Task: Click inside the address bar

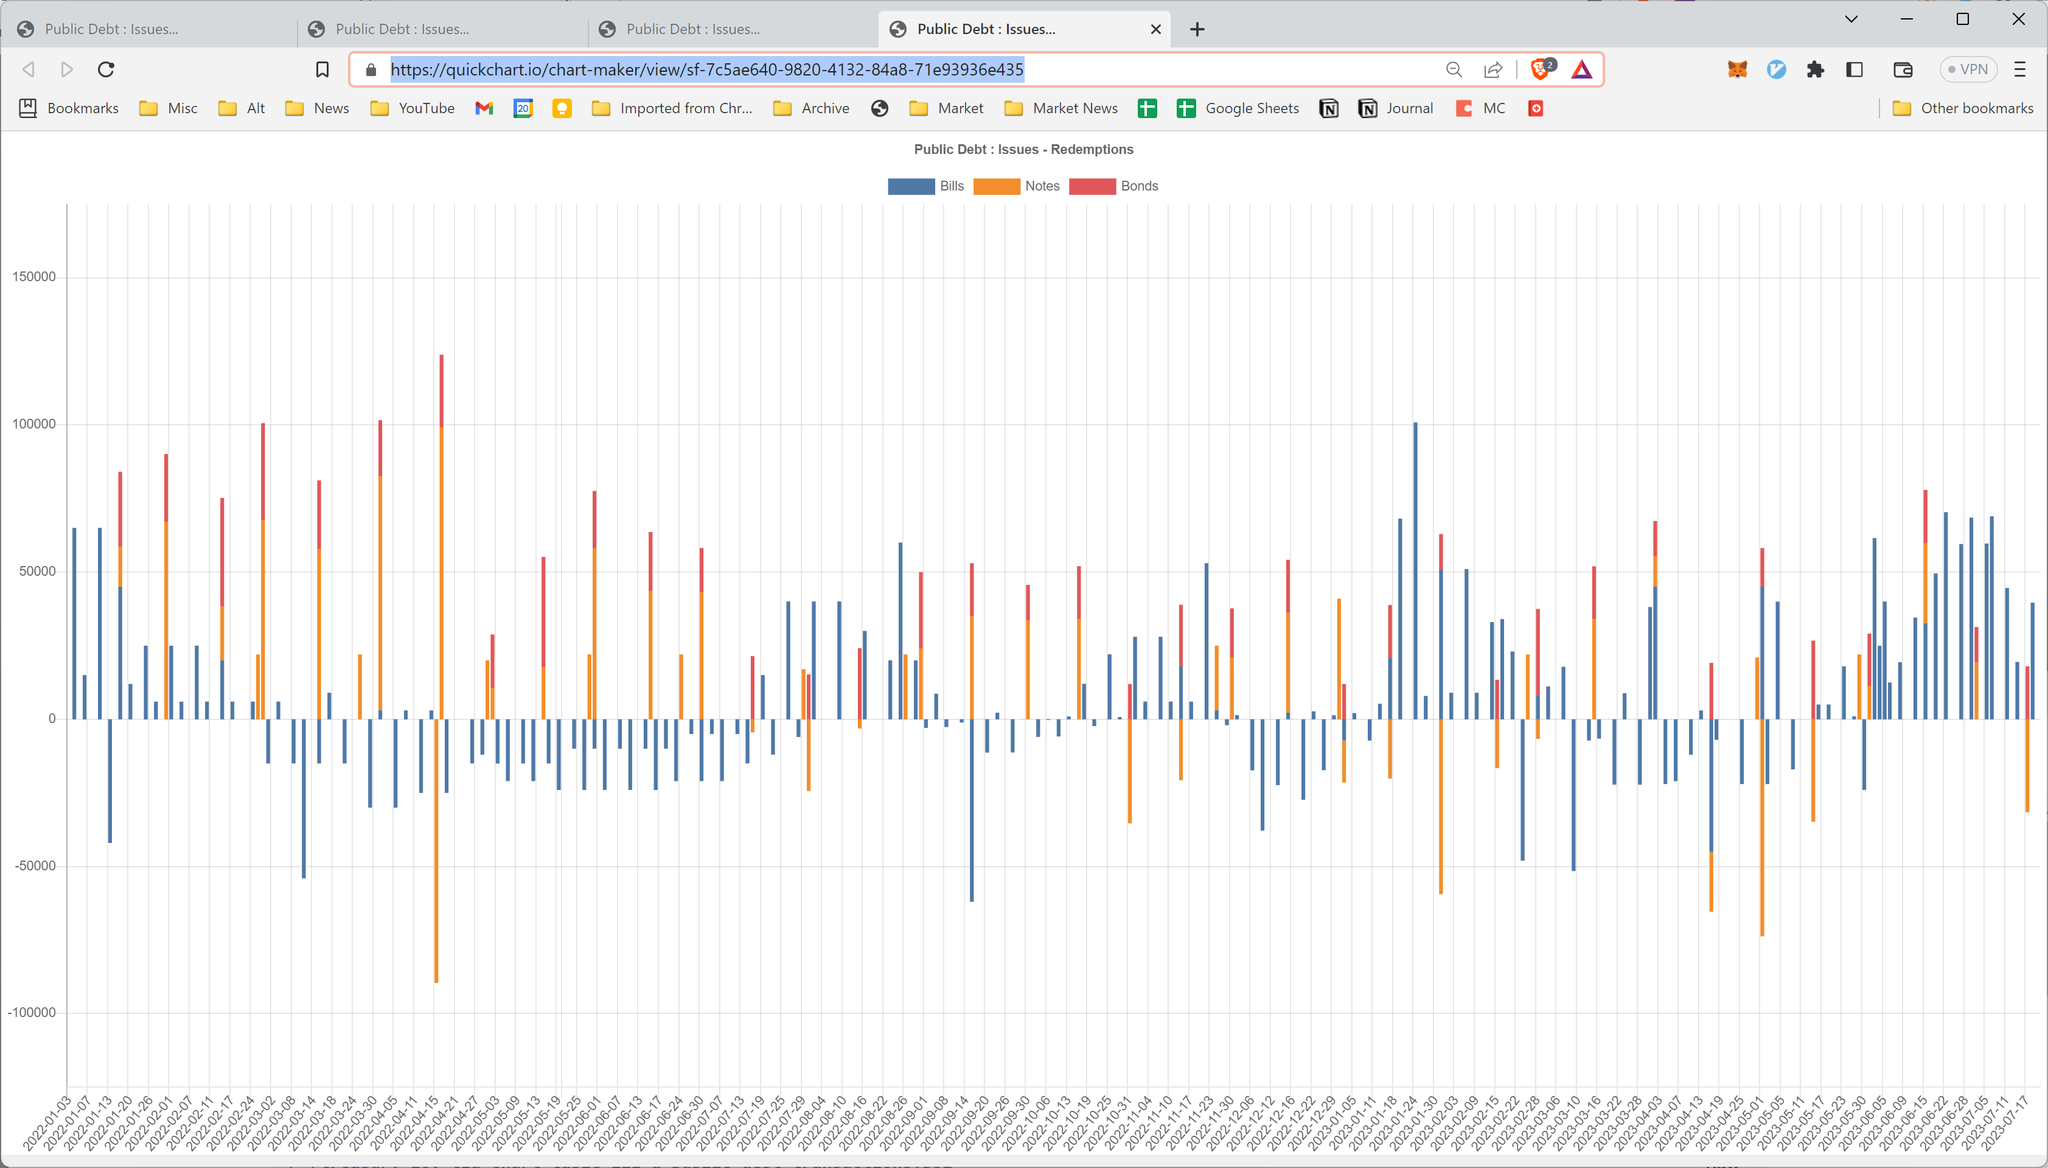Action: click(900, 69)
